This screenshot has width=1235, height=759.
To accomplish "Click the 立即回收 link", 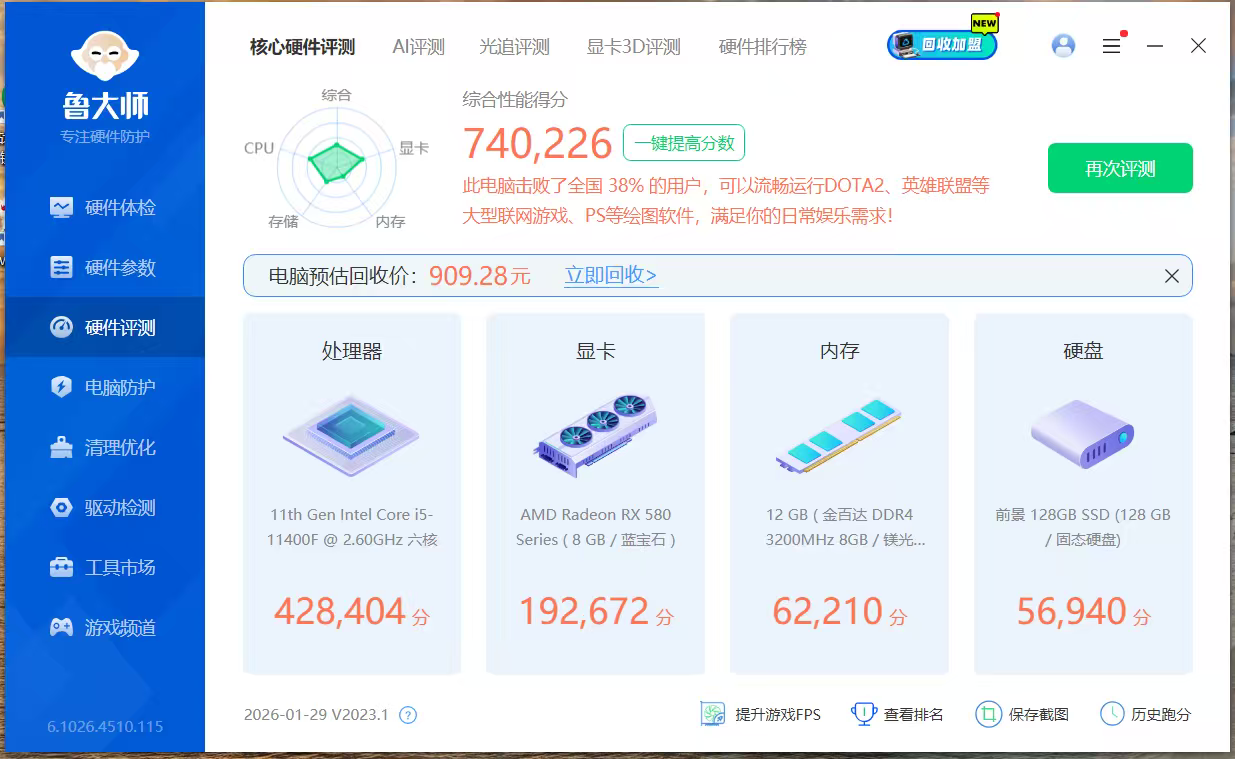I will pyautogui.click(x=610, y=276).
